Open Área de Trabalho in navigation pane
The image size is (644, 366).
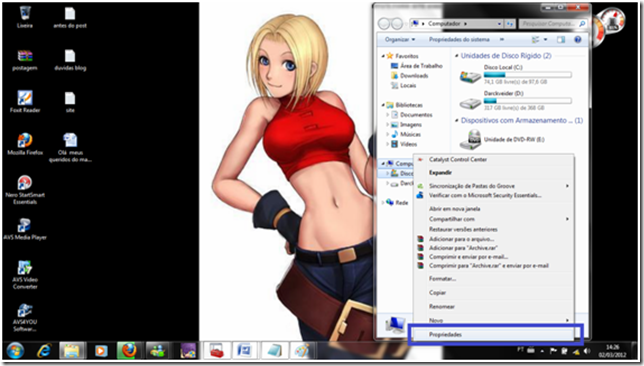point(416,66)
